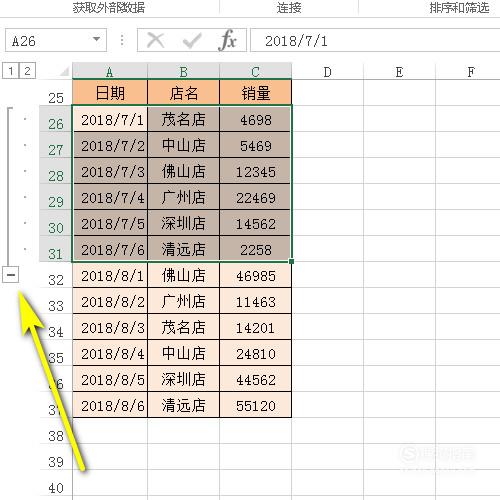
Task: Select cell with date 2018/8/2
Action: pos(110,301)
